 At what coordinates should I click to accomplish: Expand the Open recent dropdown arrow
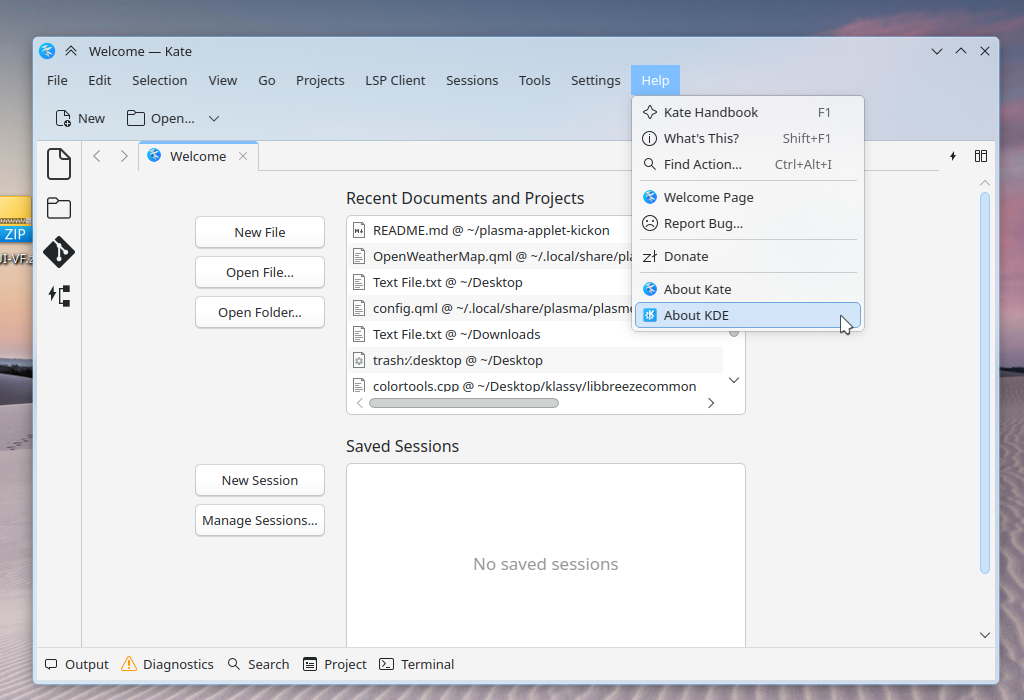pos(214,118)
